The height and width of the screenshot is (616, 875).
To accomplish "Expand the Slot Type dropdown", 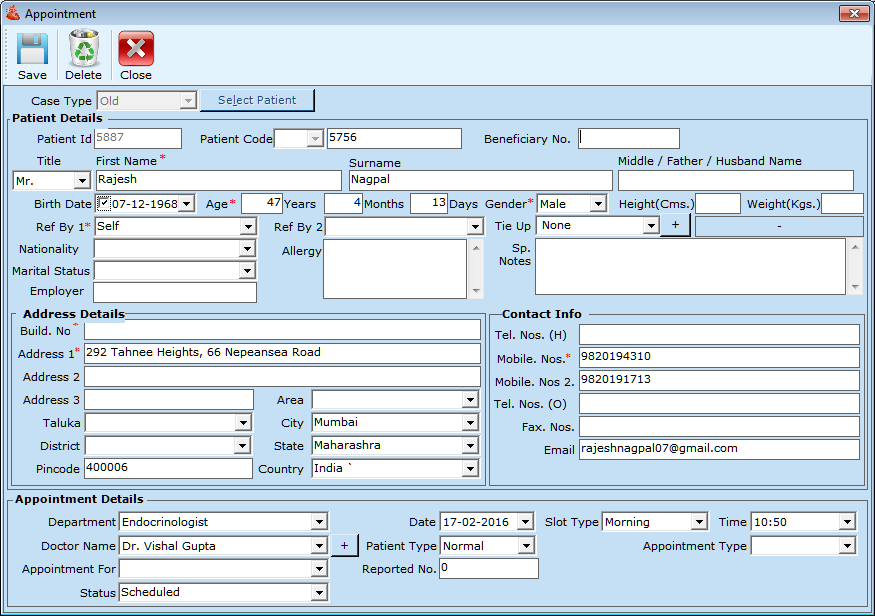I will [698, 522].
